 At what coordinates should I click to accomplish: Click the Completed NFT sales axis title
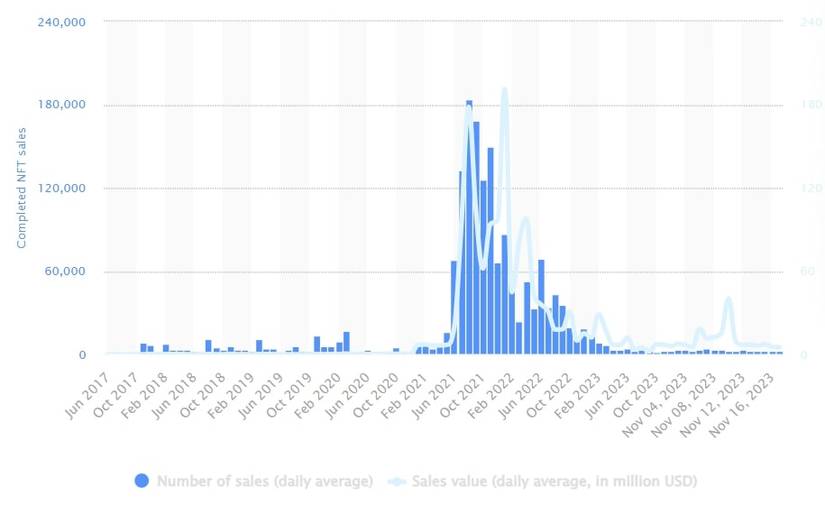coord(21,188)
